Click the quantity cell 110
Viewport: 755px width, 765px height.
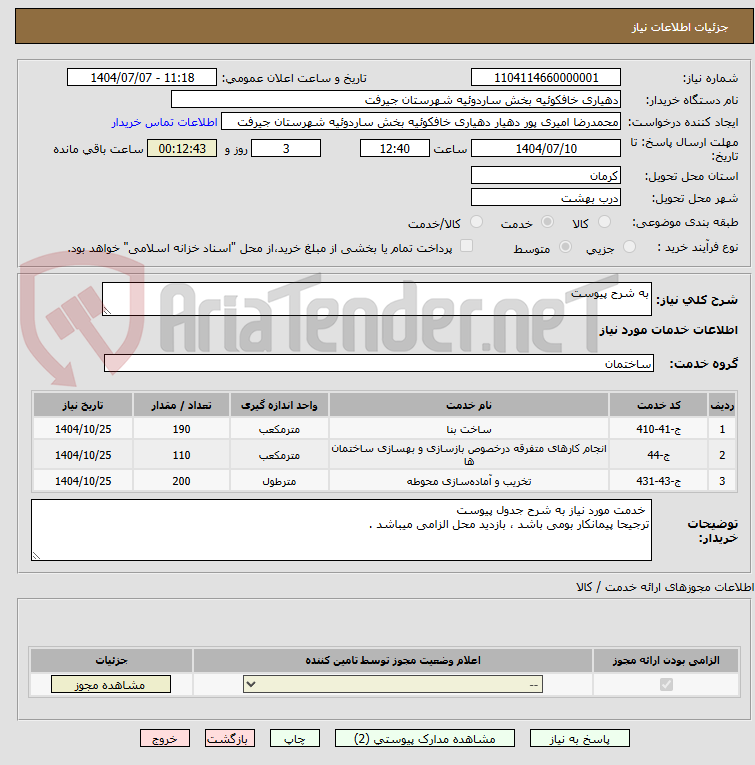(x=181, y=455)
